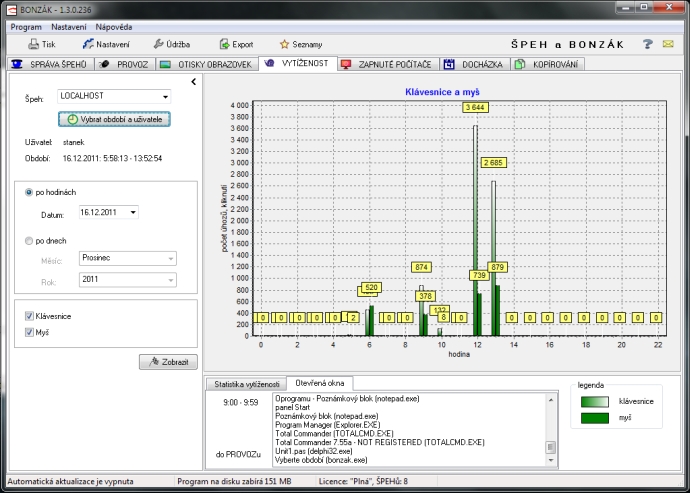Click the BONZÁK application title icon
690x493 pixels.
point(13,9)
